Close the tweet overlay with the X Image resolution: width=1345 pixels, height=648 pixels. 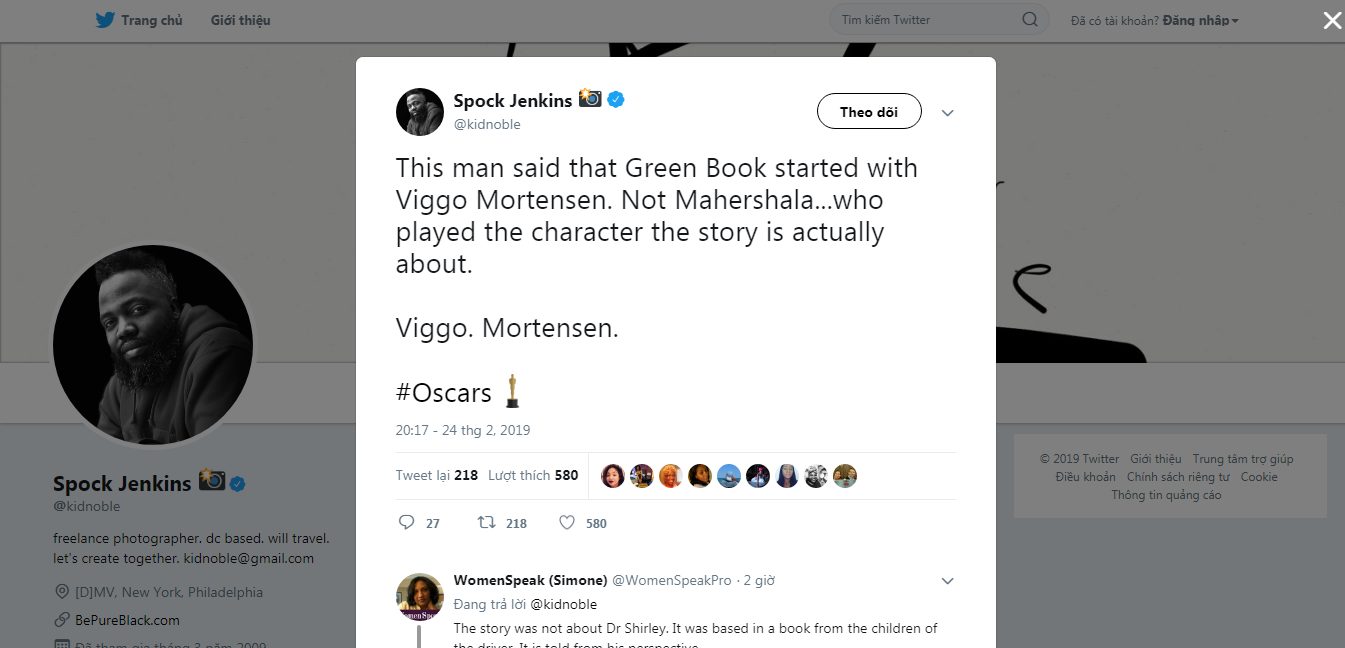pyautogui.click(x=1332, y=21)
